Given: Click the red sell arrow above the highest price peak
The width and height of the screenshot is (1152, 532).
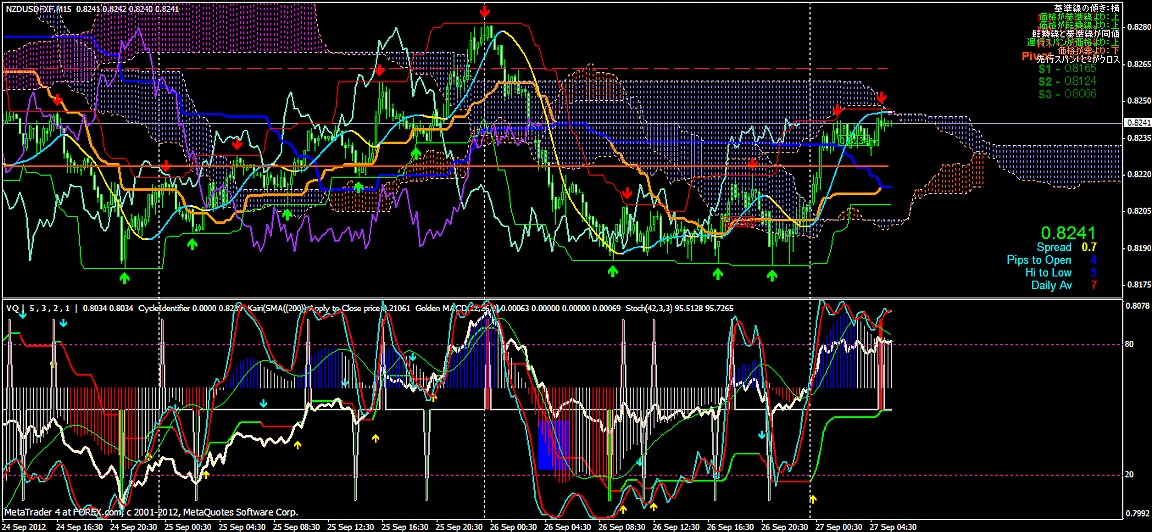Looking at the screenshot, I should [485, 11].
